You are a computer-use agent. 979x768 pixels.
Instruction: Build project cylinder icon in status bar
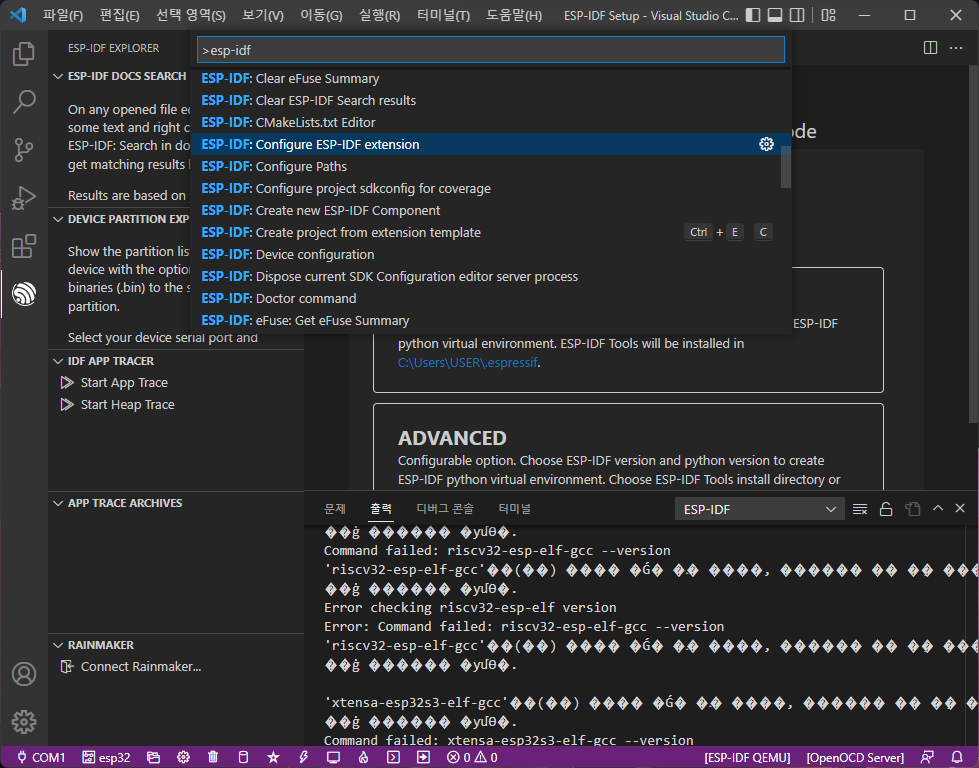point(244,757)
